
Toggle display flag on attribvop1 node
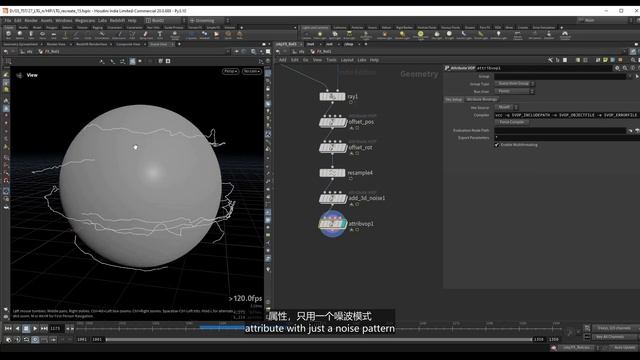343,224
